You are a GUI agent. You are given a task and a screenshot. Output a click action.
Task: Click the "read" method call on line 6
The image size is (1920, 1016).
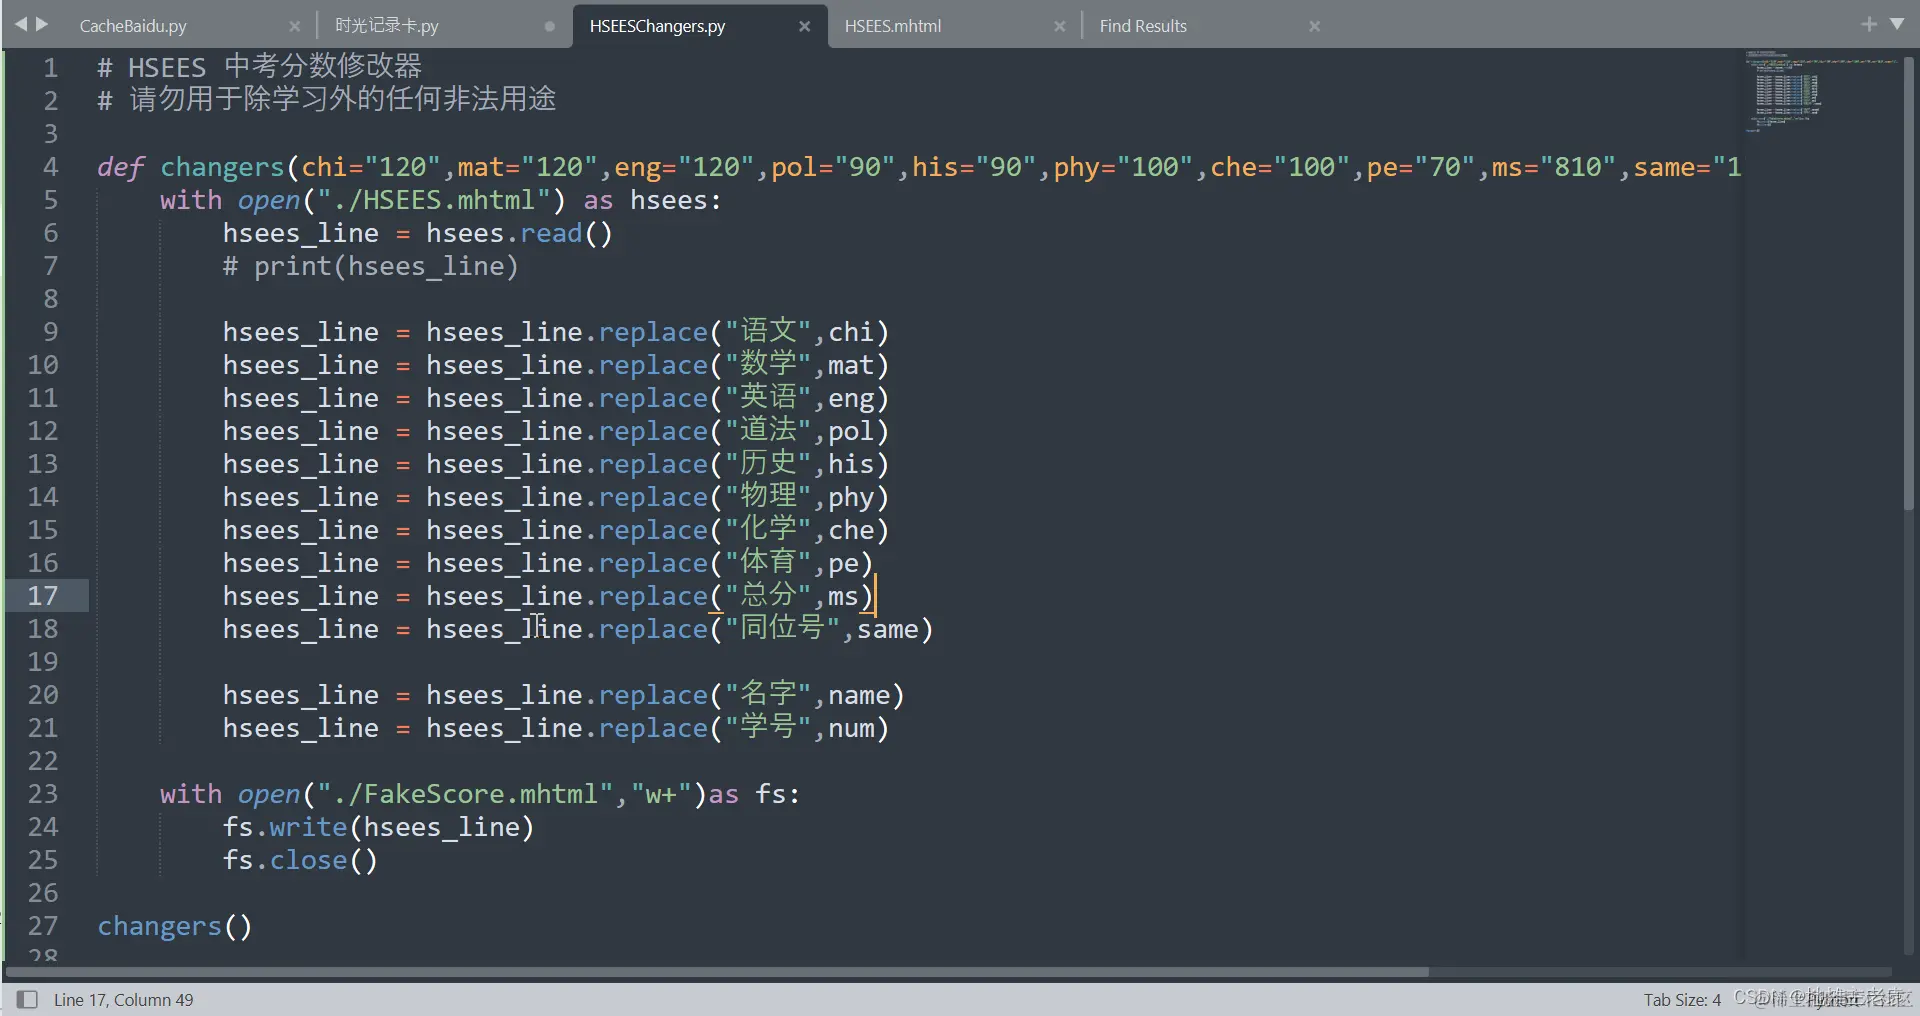(x=551, y=233)
